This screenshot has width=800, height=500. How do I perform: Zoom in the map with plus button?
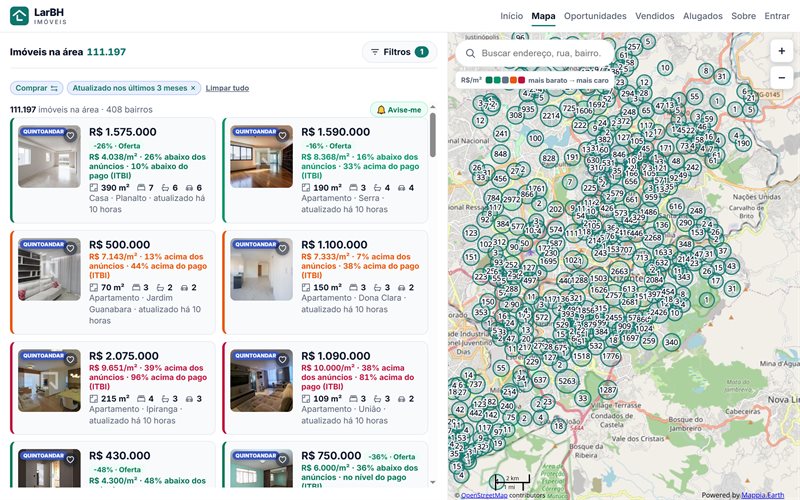(x=782, y=51)
